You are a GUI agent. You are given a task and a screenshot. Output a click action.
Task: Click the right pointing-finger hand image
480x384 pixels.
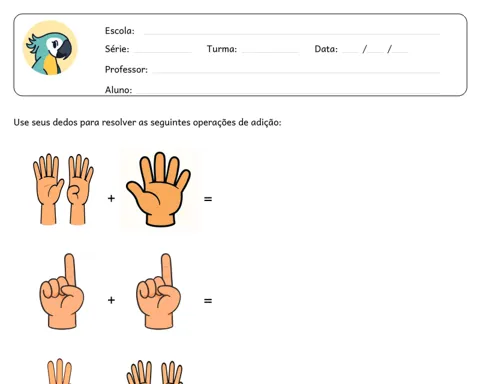point(159,292)
